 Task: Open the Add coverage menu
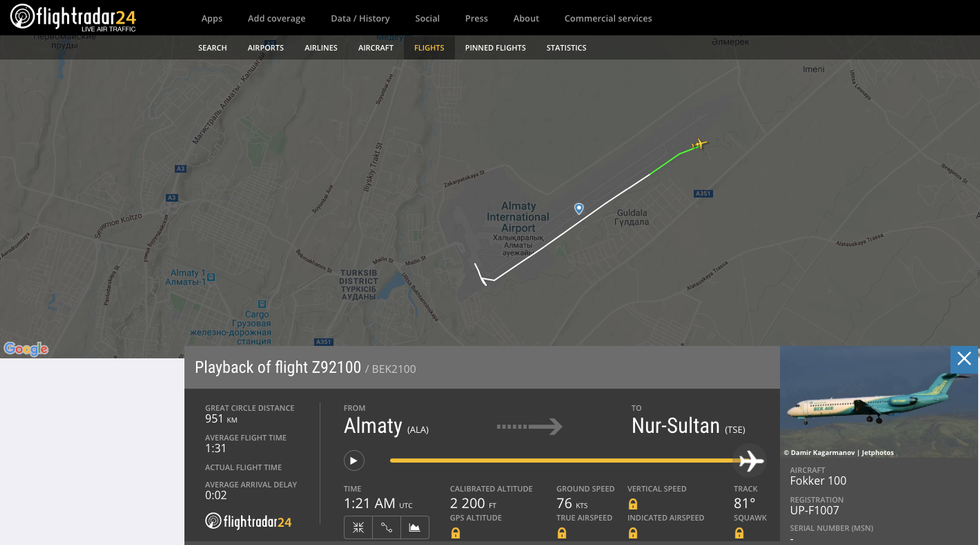tap(276, 19)
